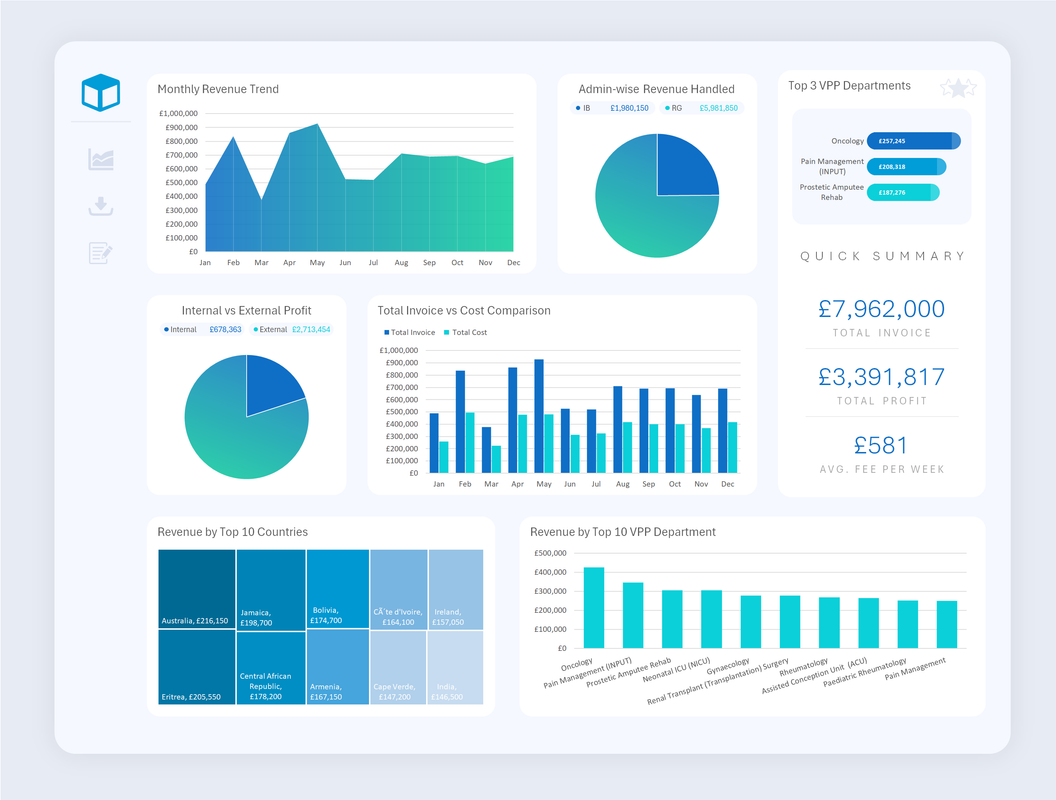Image resolution: width=1056 pixels, height=800 pixels.
Task: Click the £581 avg fee figure
Action: (x=881, y=445)
